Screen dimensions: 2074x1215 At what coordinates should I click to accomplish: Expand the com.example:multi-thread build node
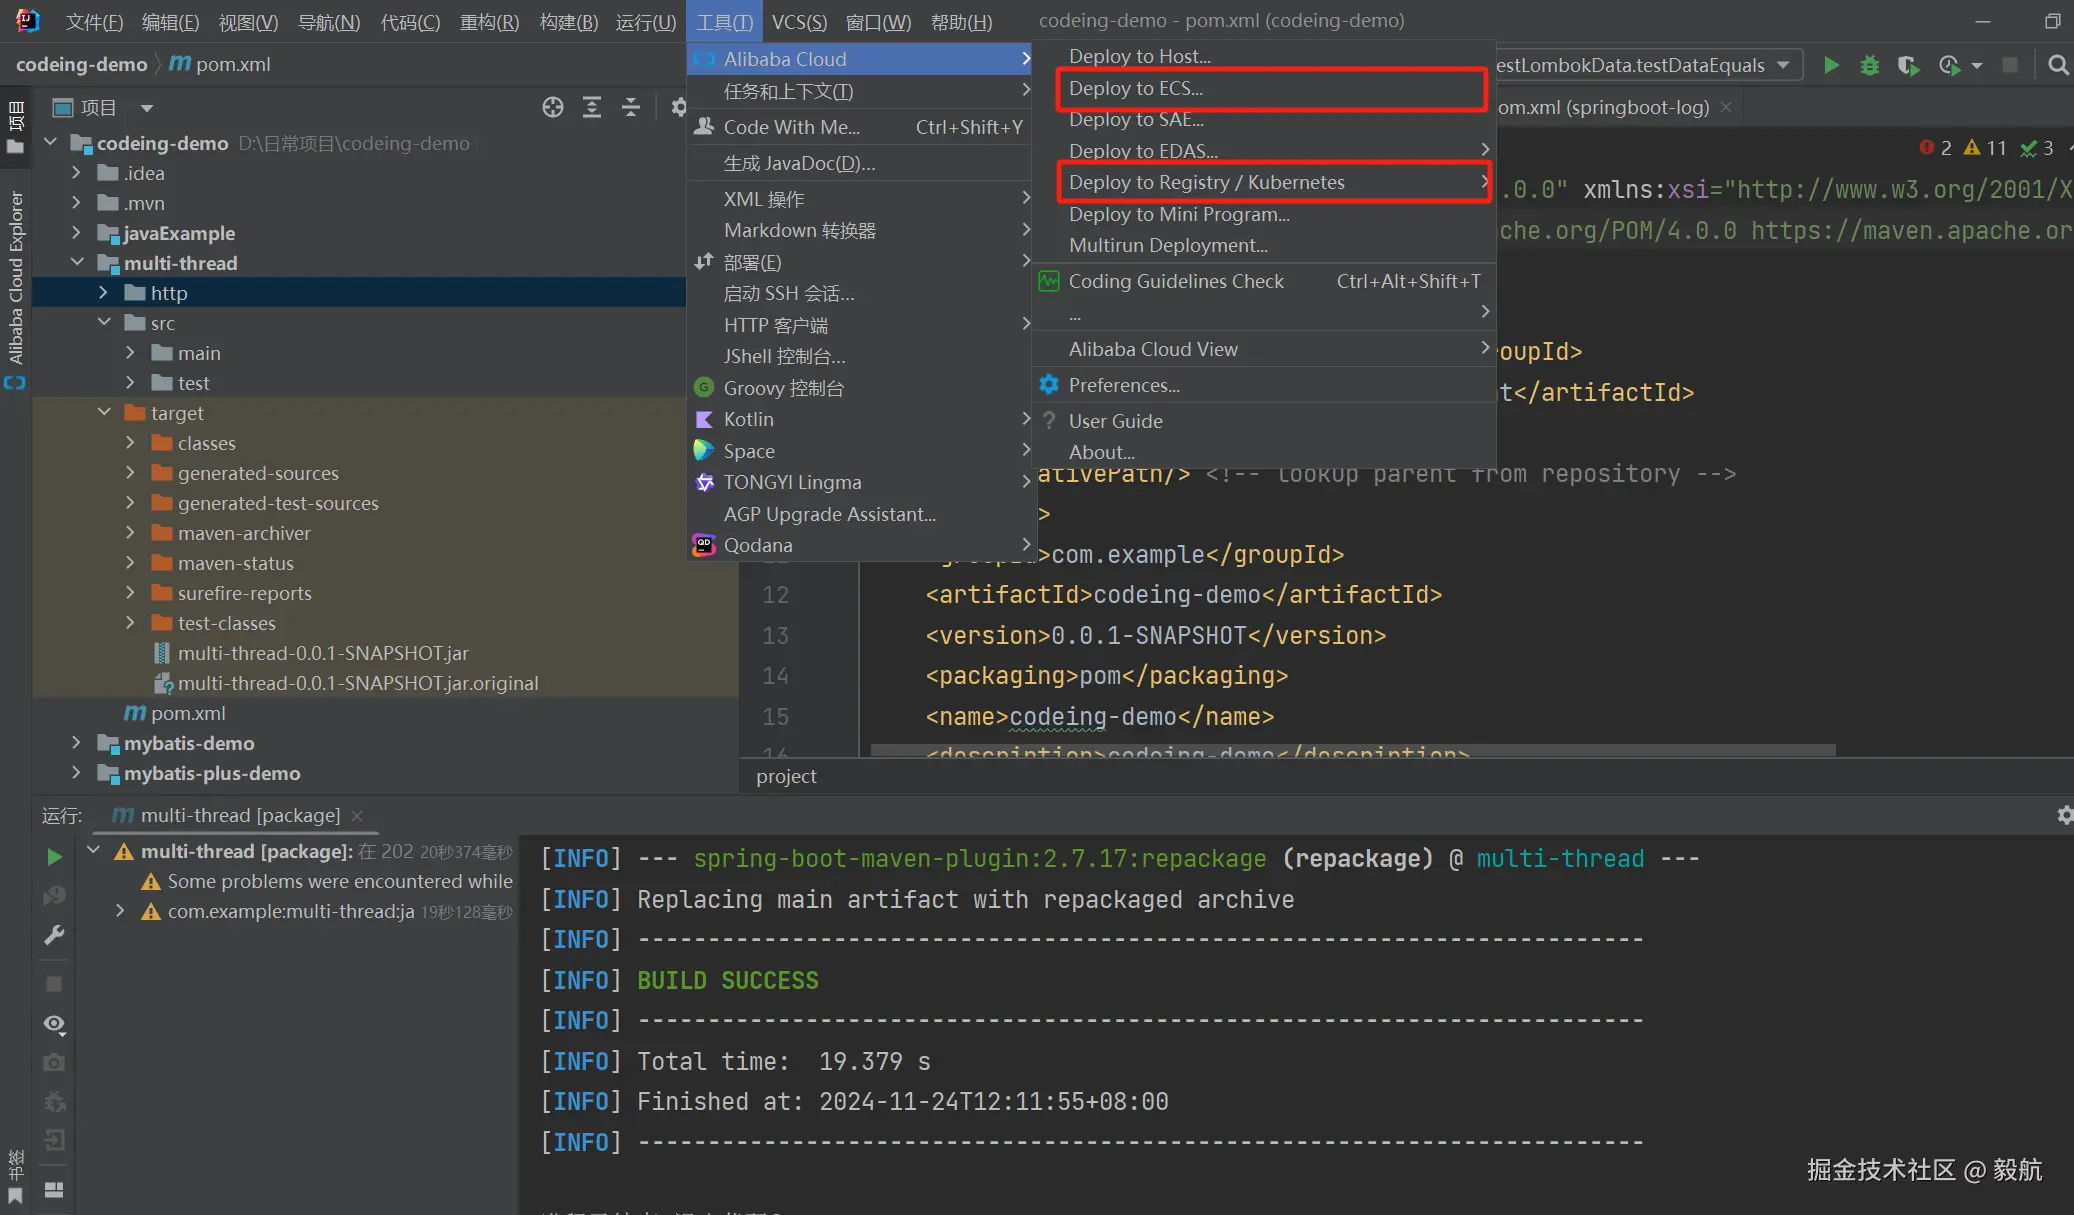pos(120,911)
